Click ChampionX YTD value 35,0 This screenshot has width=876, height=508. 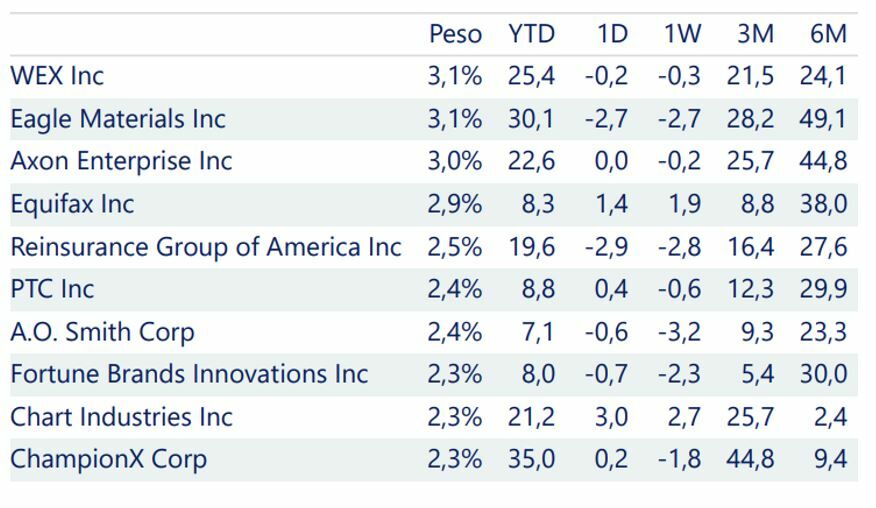pyautogui.click(x=532, y=459)
